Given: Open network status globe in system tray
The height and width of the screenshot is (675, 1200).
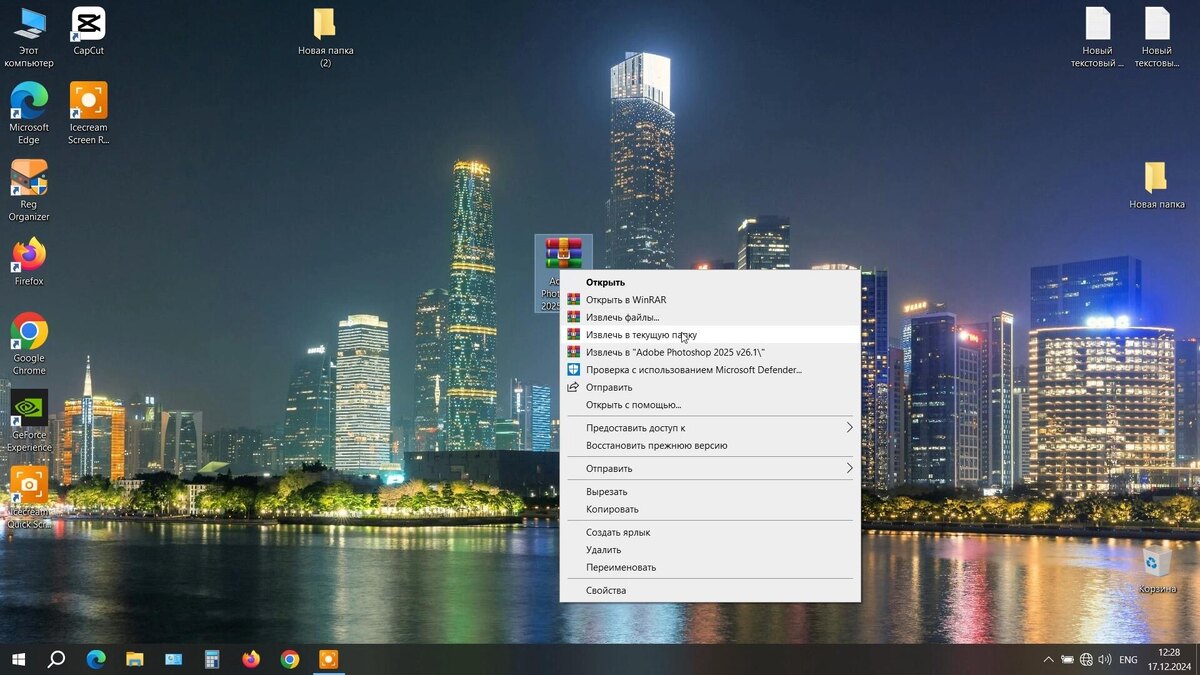Looking at the screenshot, I should point(1086,660).
